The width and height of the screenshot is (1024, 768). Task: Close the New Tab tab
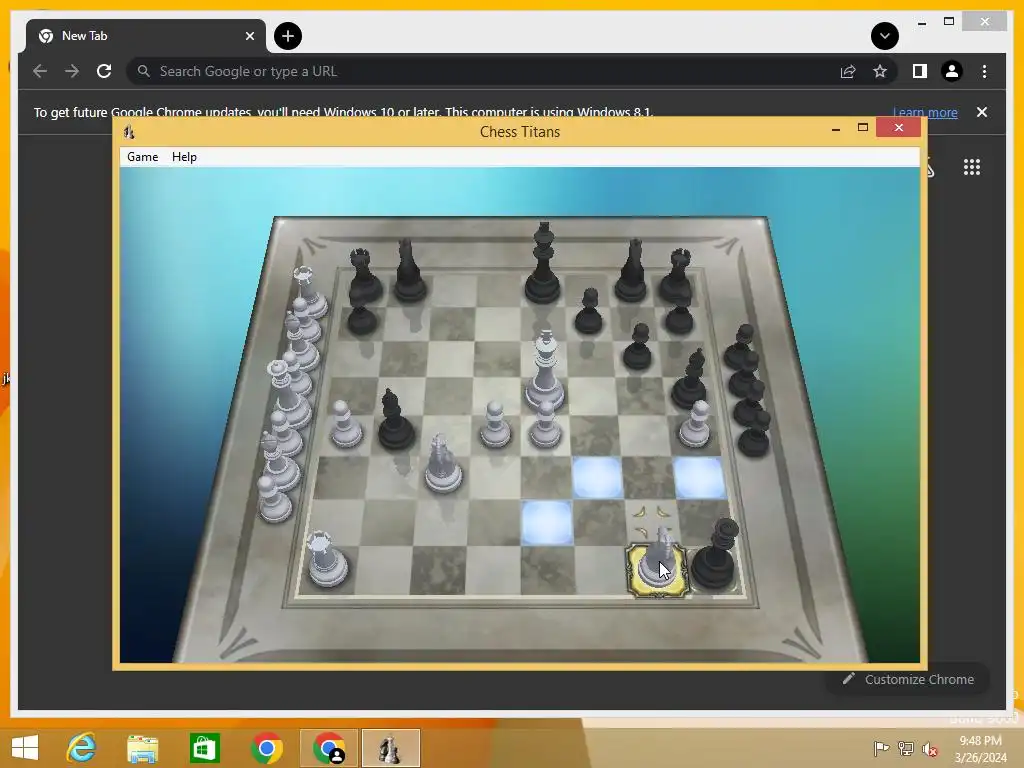click(249, 36)
